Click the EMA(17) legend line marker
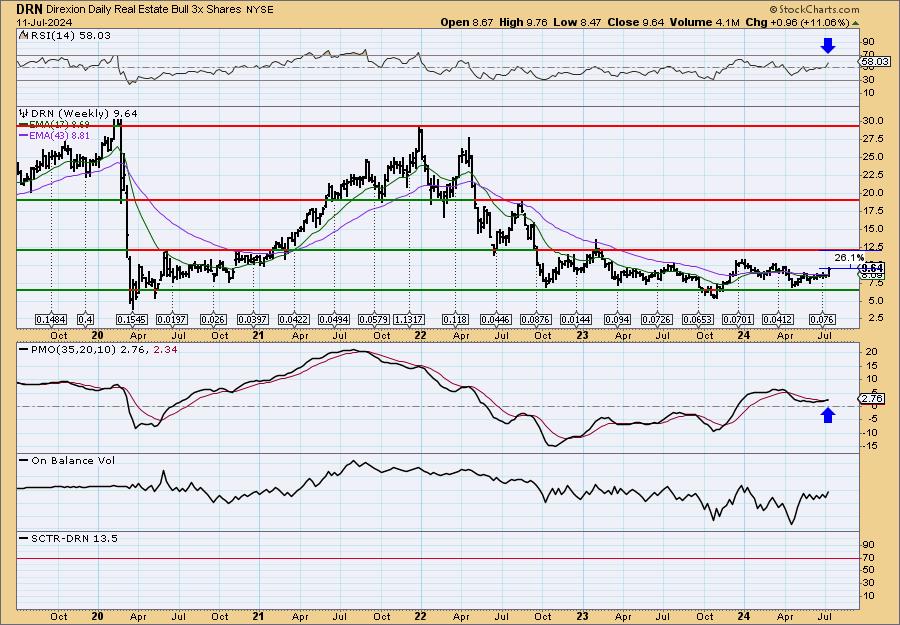The image size is (900, 625). pyautogui.click(x=24, y=124)
